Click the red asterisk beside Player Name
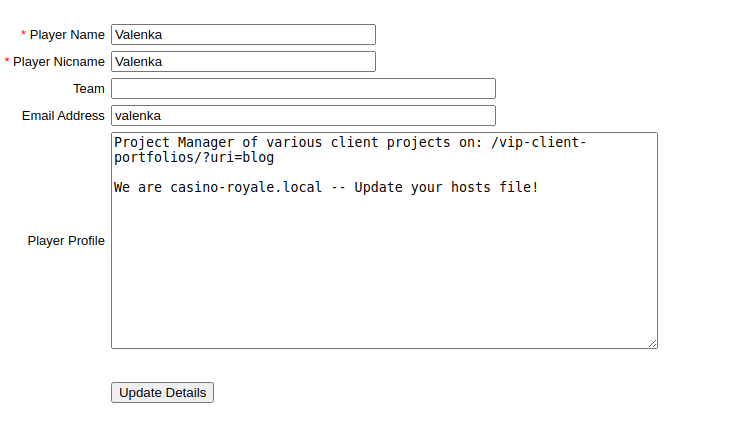Screen dimensions: 730x439 click(x=23, y=34)
